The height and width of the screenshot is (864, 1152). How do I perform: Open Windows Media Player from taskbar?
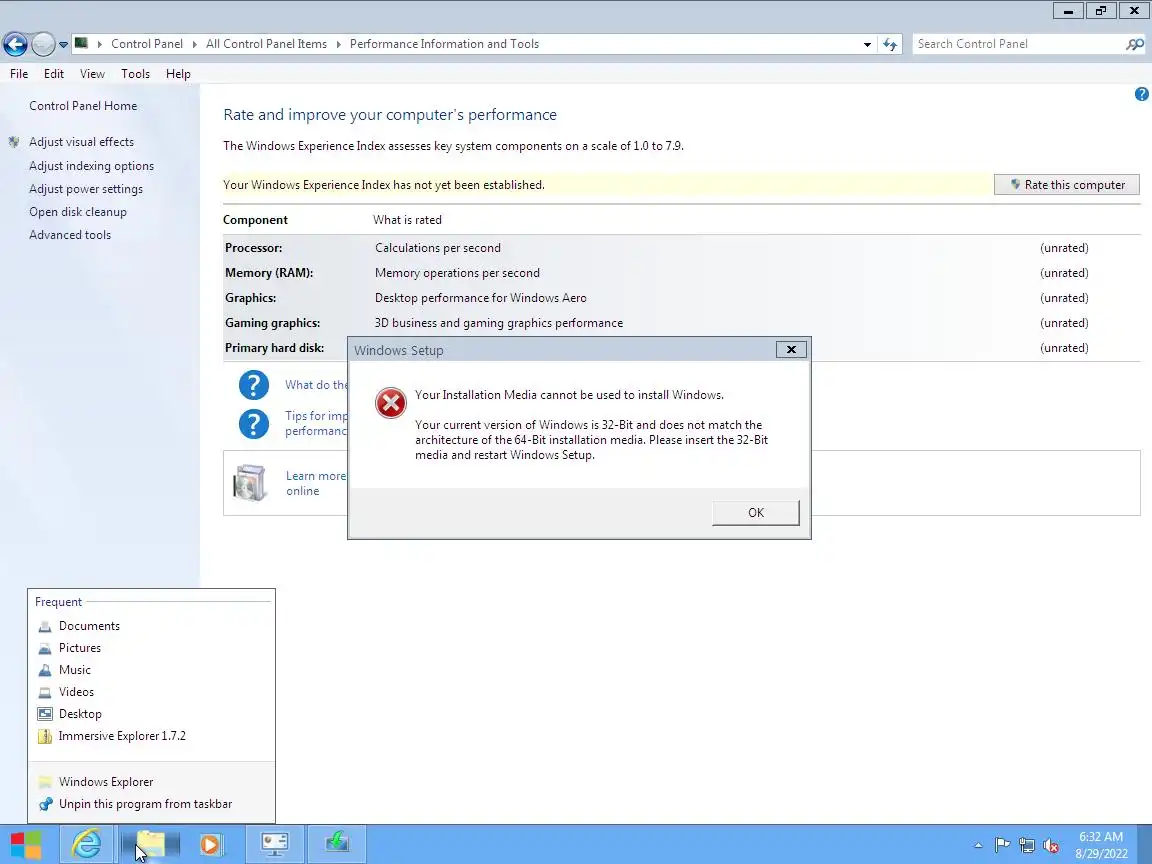click(211, 844)
